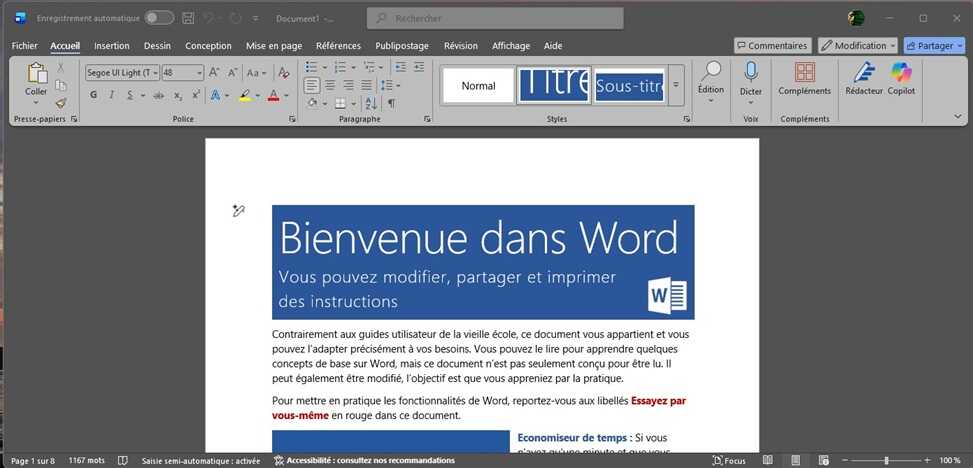The width and height of the screenshot is (973, 468).
Task: Click accessibility recommendations in status bar
Action: [x=364, y=461]
